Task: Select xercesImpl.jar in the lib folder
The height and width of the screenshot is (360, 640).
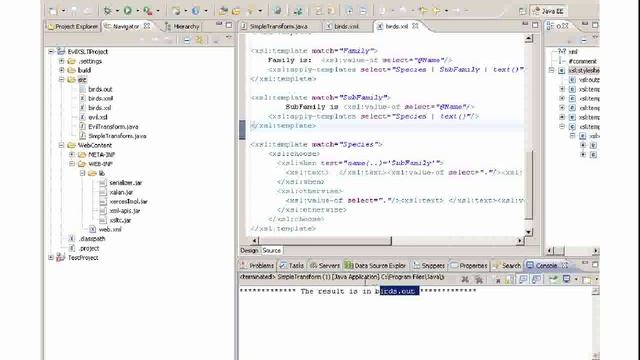Action: point(129,201)
